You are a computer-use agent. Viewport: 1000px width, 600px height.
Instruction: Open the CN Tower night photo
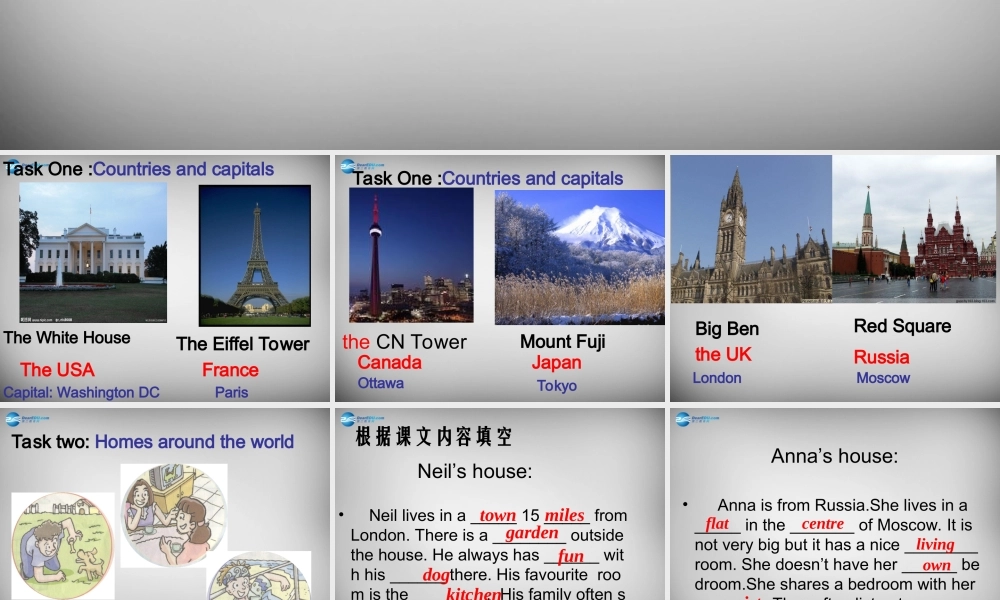tap(411, 255)
